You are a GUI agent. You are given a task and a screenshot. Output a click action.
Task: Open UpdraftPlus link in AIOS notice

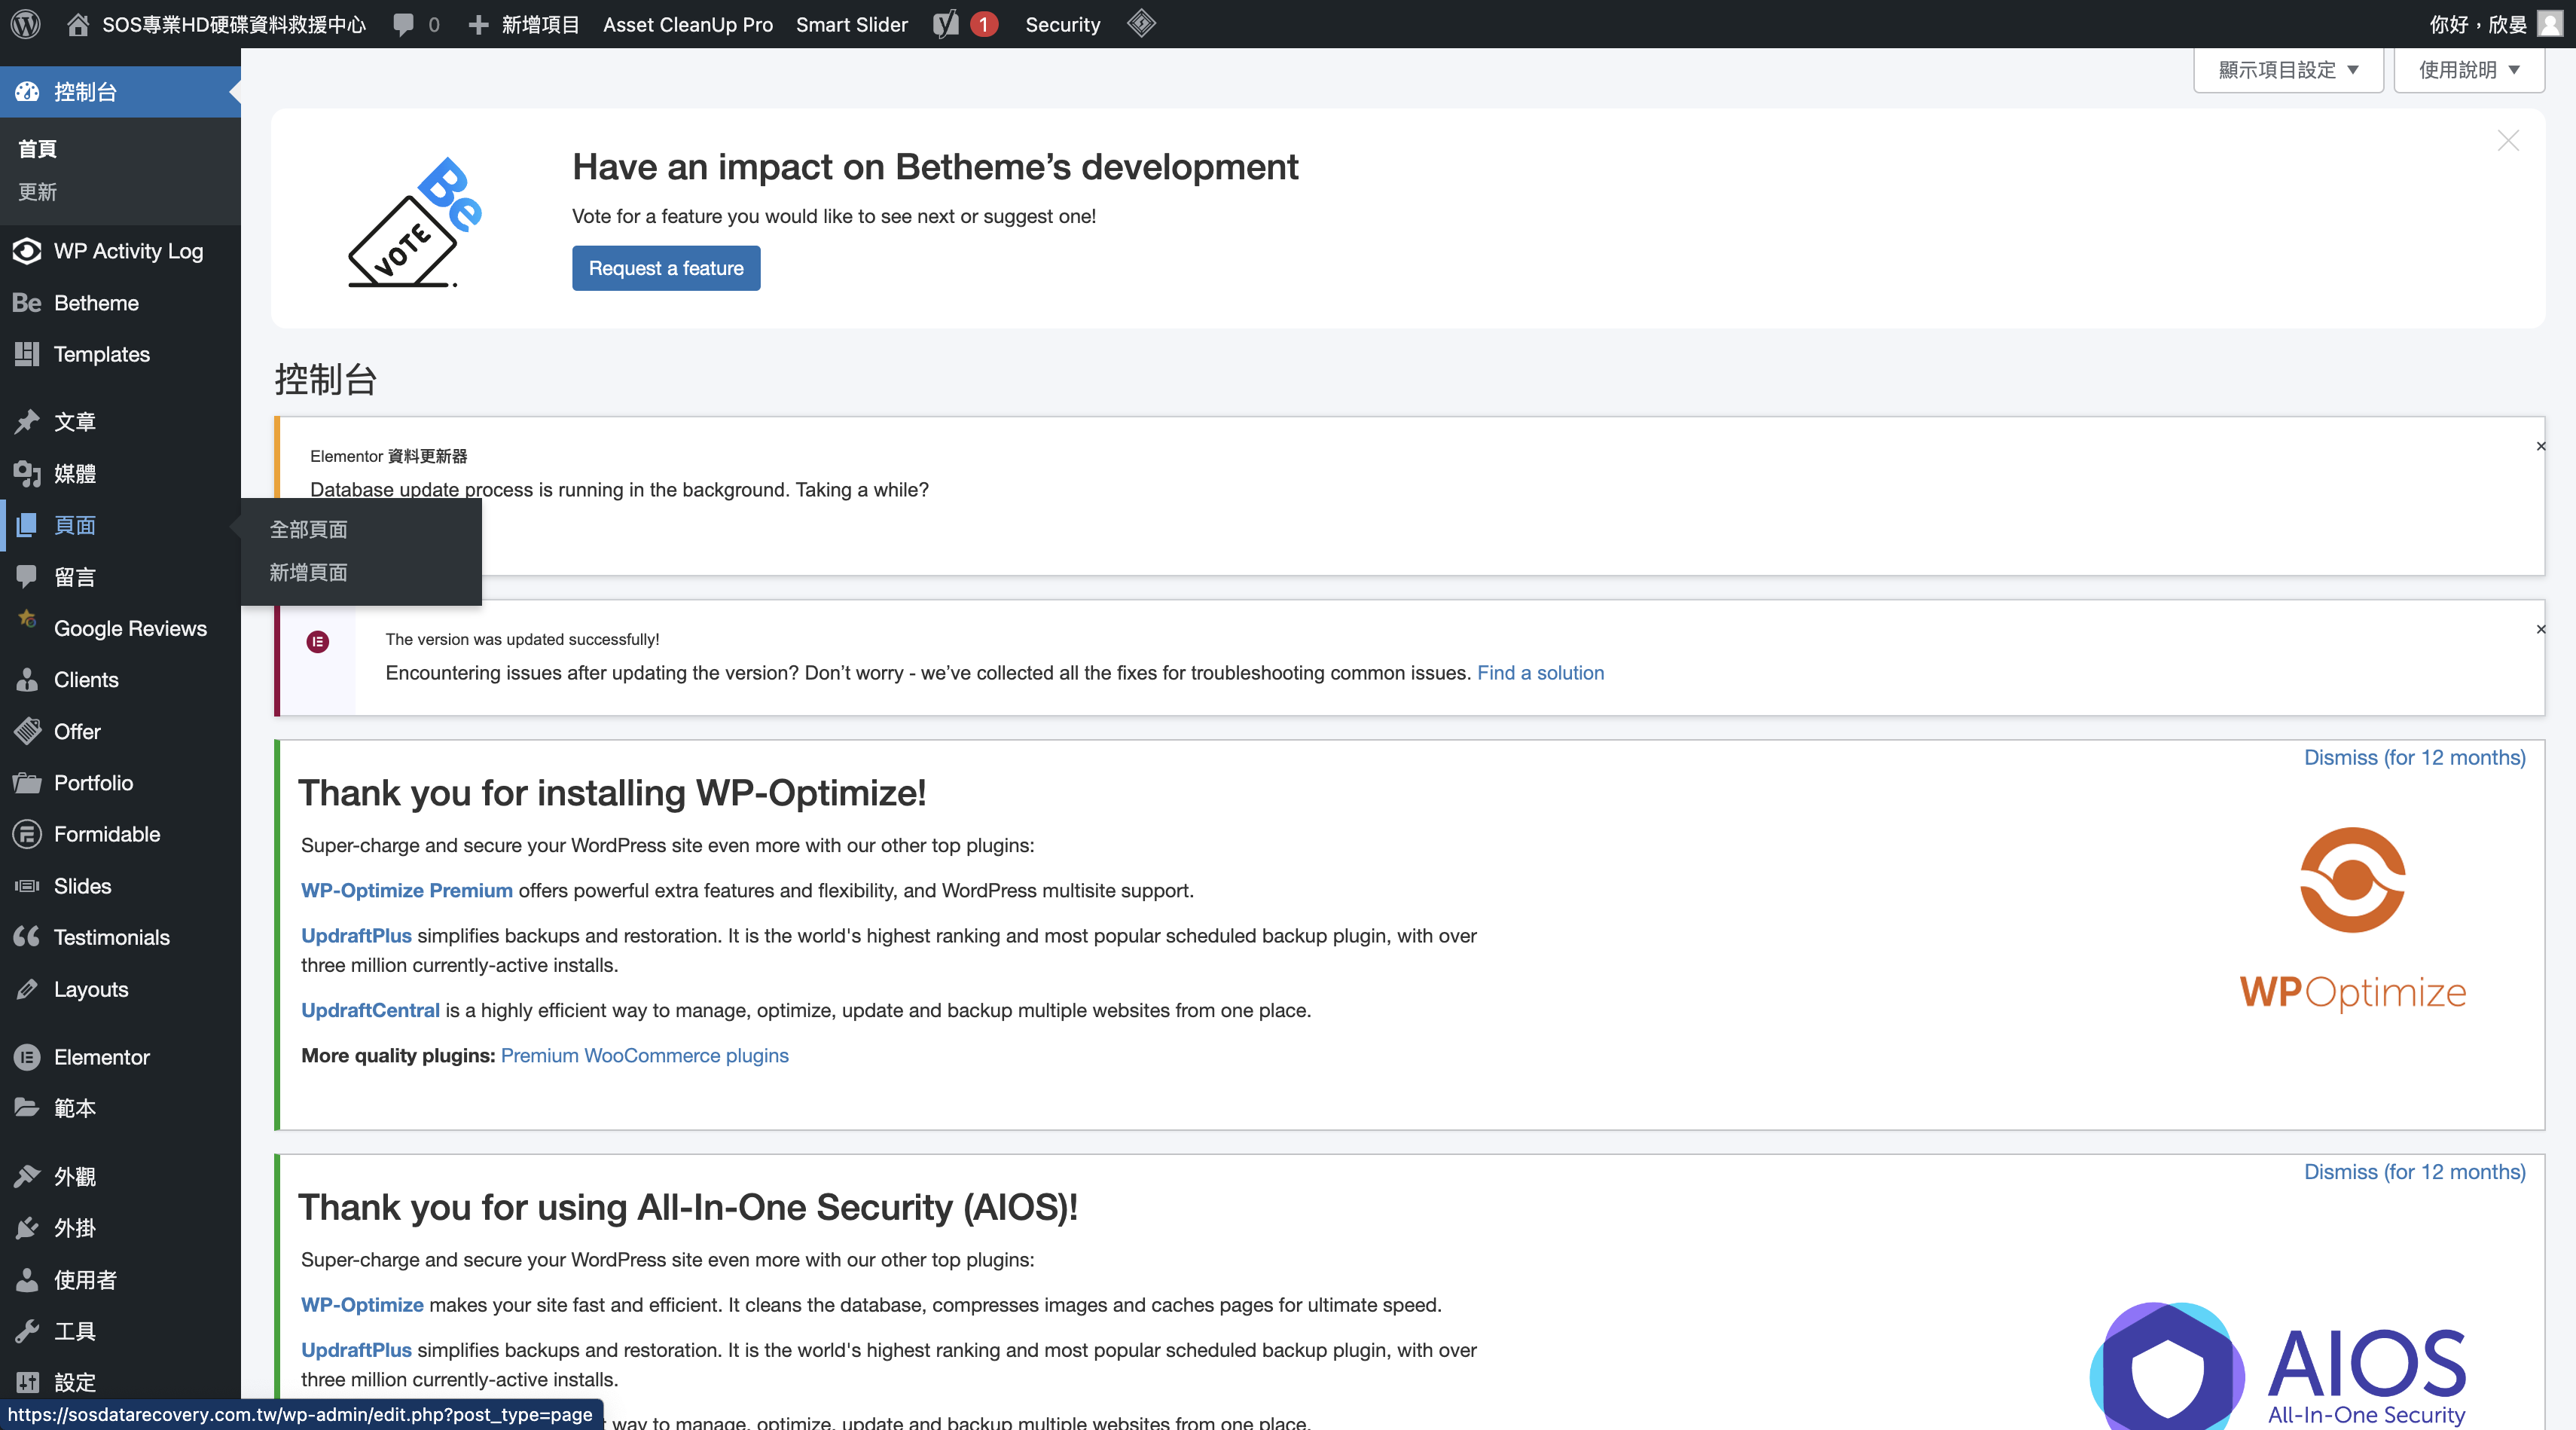(x=356, y=1350)
